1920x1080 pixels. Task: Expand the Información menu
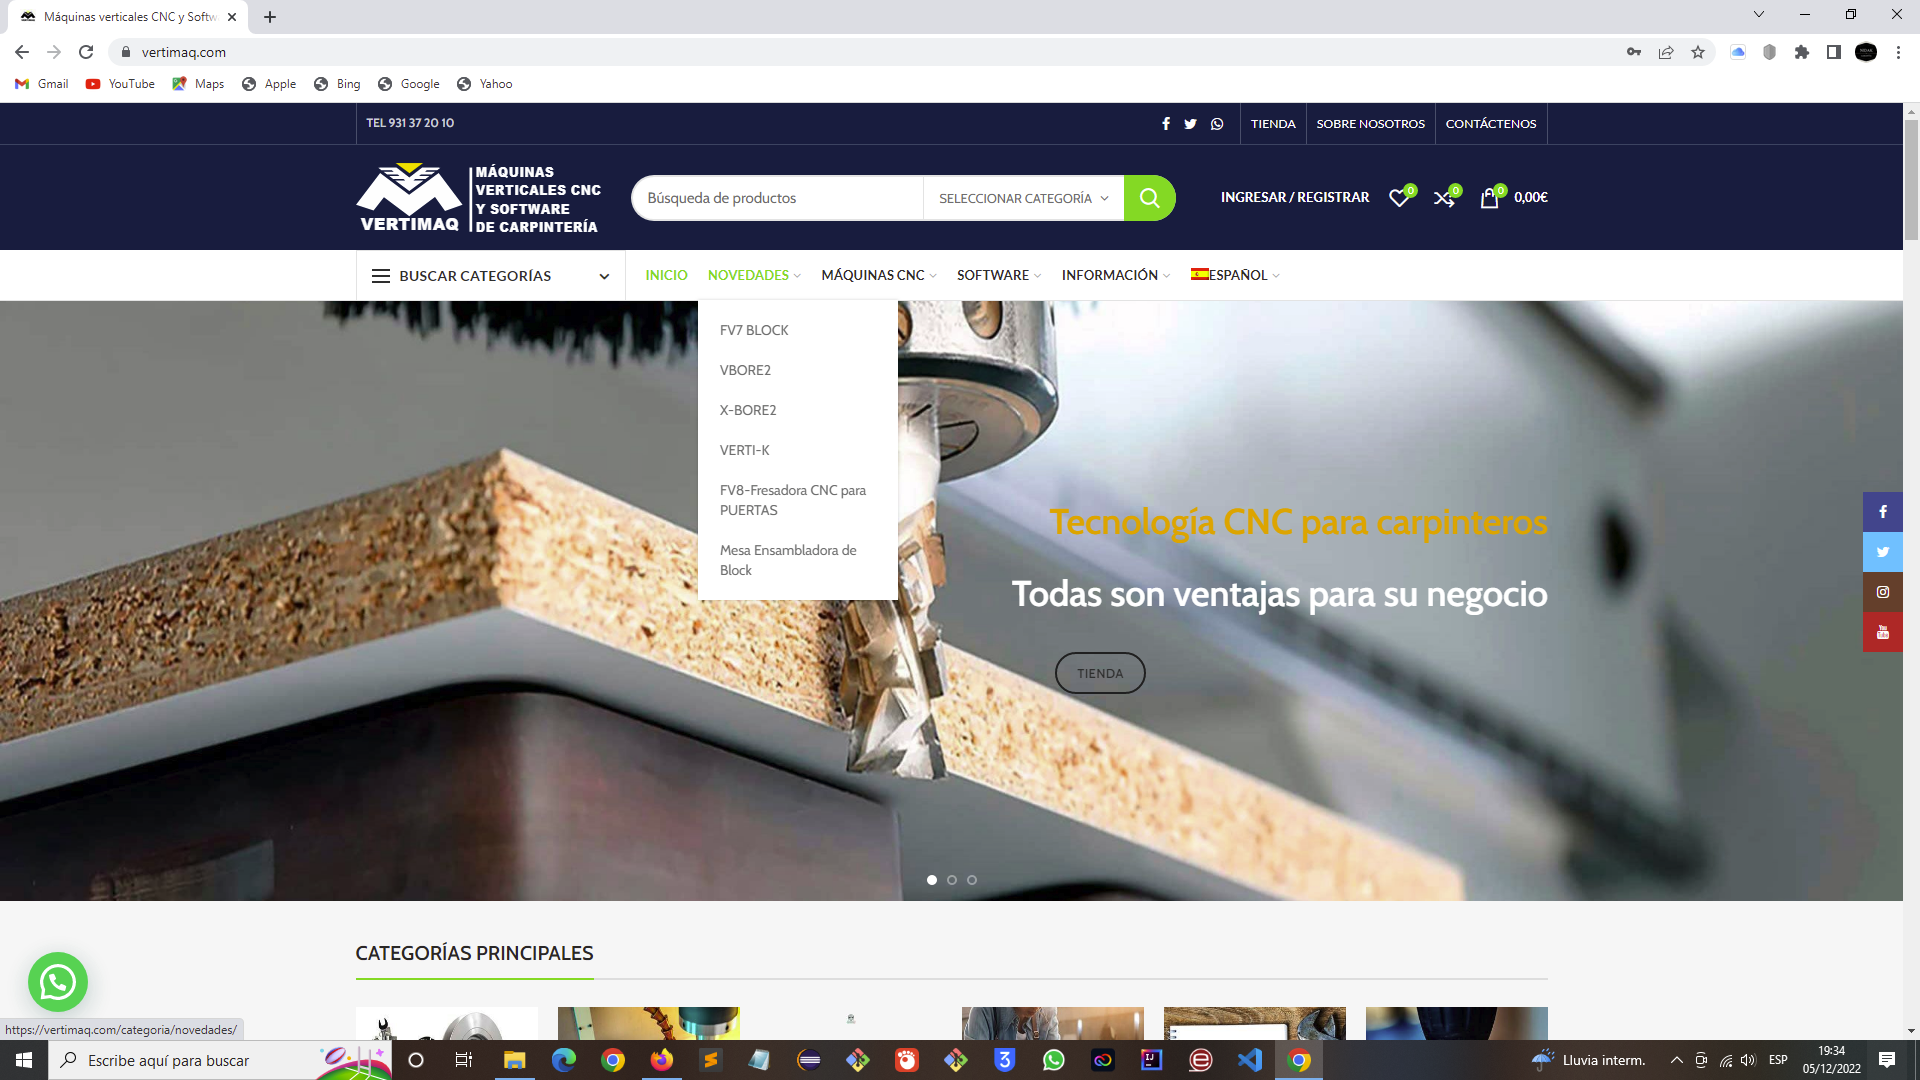click(x=1115, y=275)
